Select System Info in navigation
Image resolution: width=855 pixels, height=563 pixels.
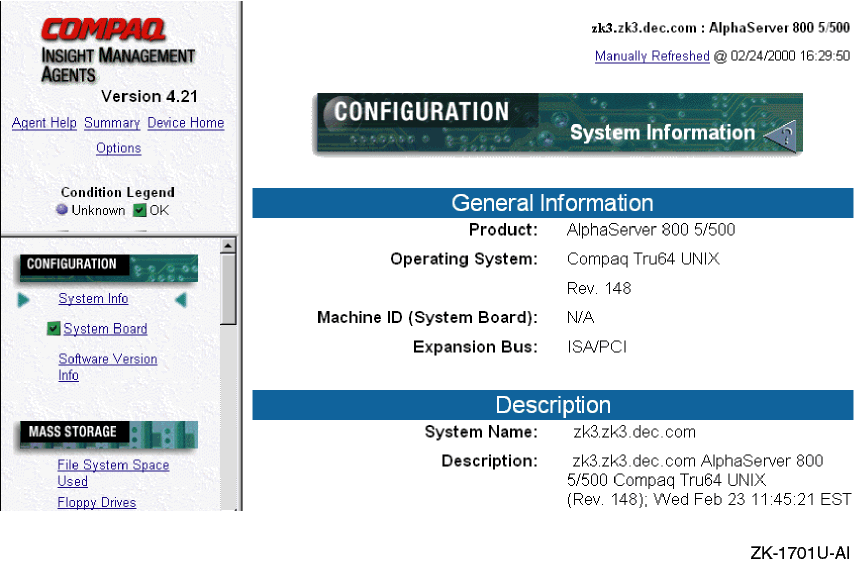(93, 299)
